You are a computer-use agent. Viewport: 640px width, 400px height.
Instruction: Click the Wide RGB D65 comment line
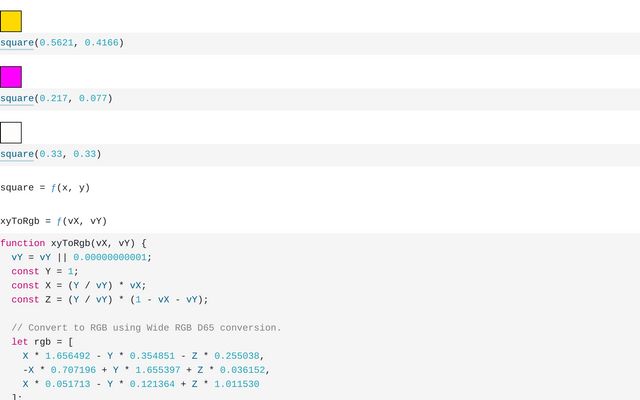point(146,327)
